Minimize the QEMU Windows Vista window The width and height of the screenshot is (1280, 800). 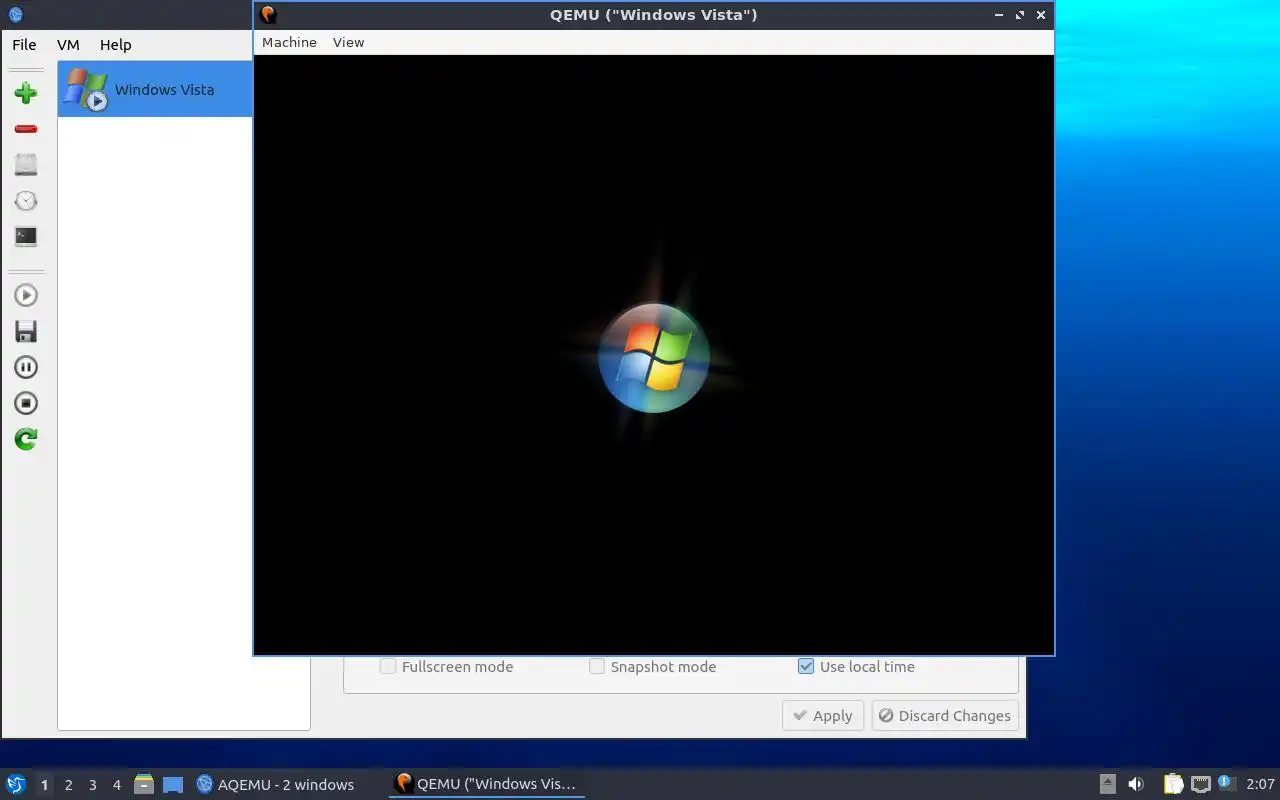pos(1000,15)
